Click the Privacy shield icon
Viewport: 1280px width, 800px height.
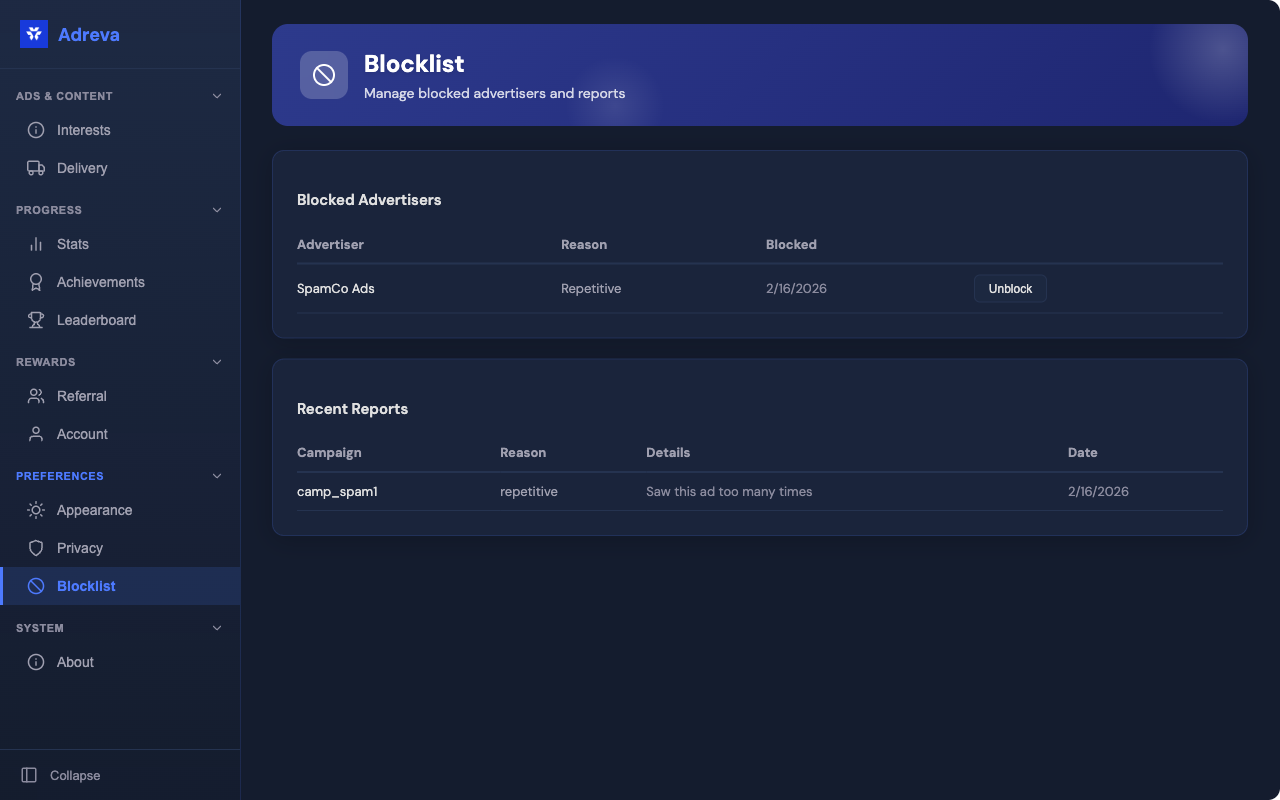pos(36,548)
